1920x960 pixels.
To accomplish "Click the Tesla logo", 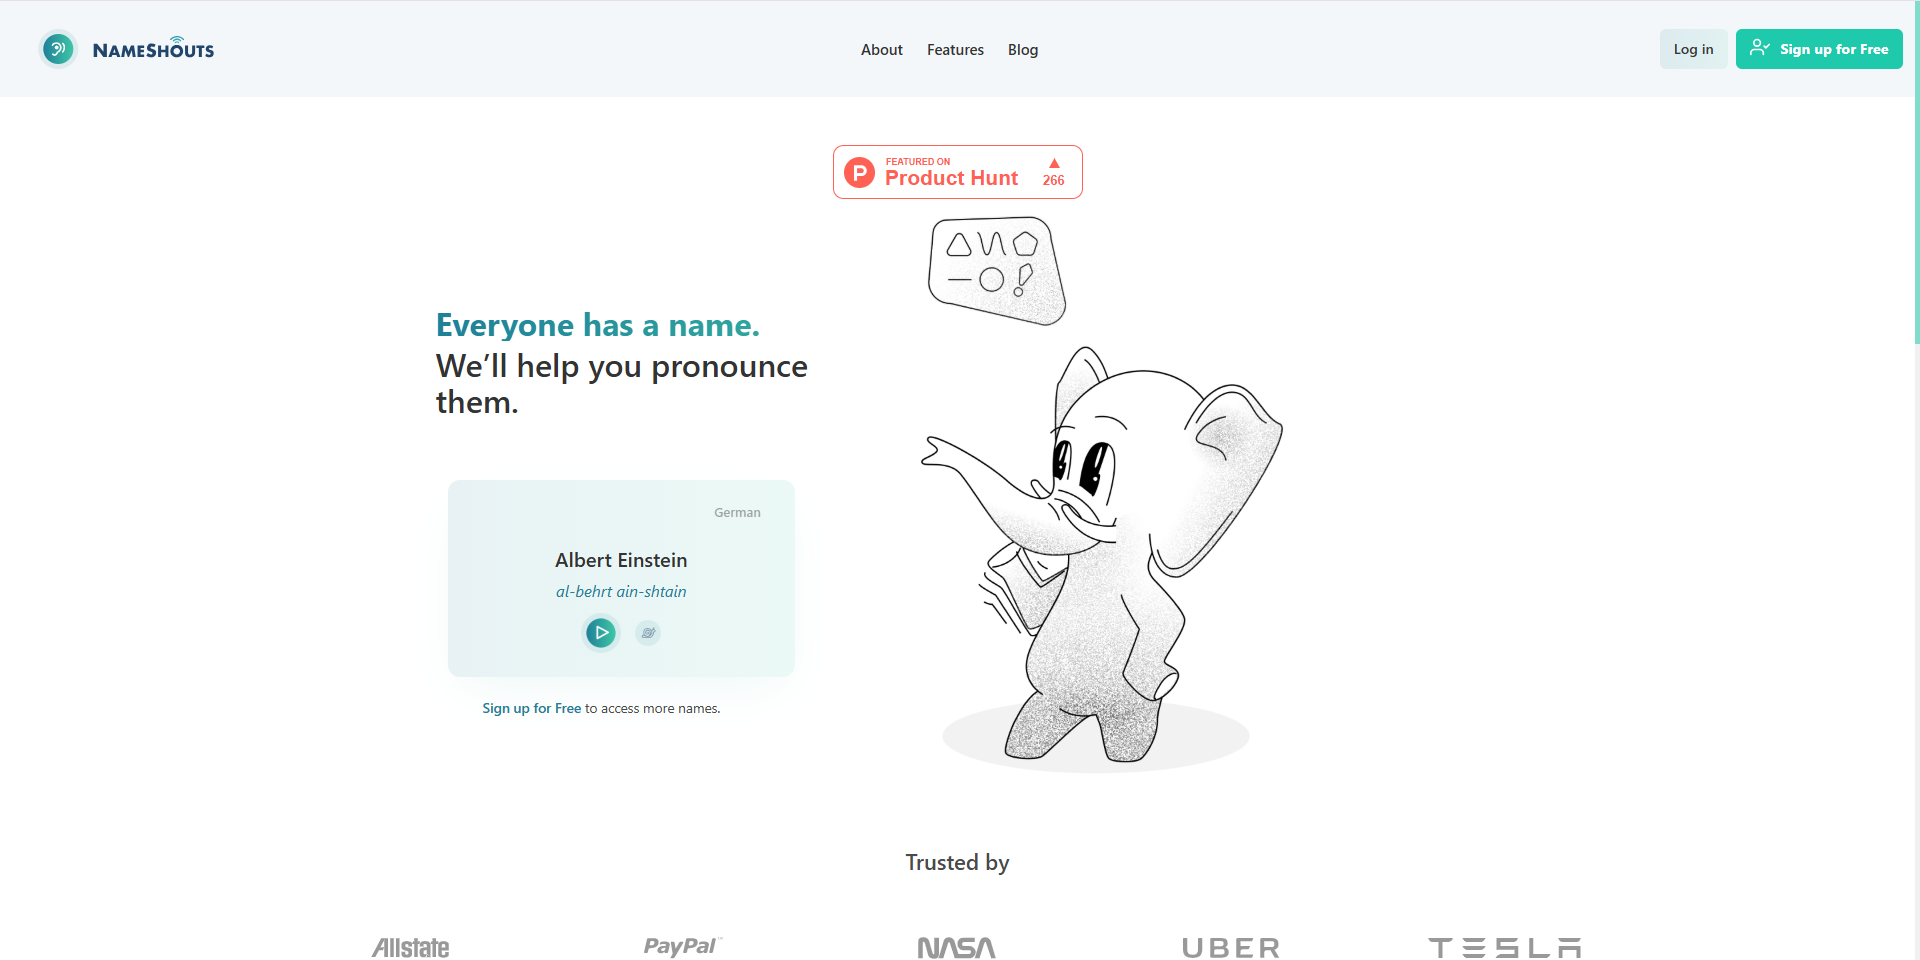I will point(1505,947).
